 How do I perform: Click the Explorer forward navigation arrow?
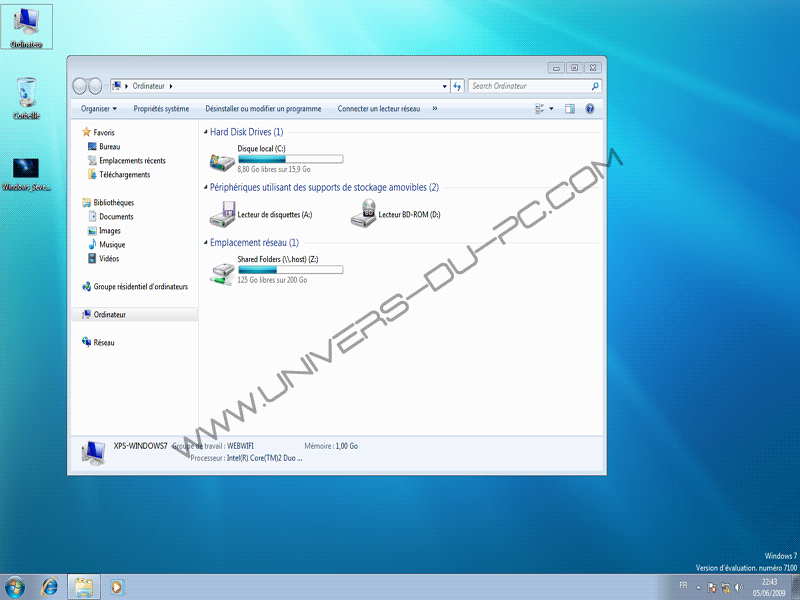(95, 86)
